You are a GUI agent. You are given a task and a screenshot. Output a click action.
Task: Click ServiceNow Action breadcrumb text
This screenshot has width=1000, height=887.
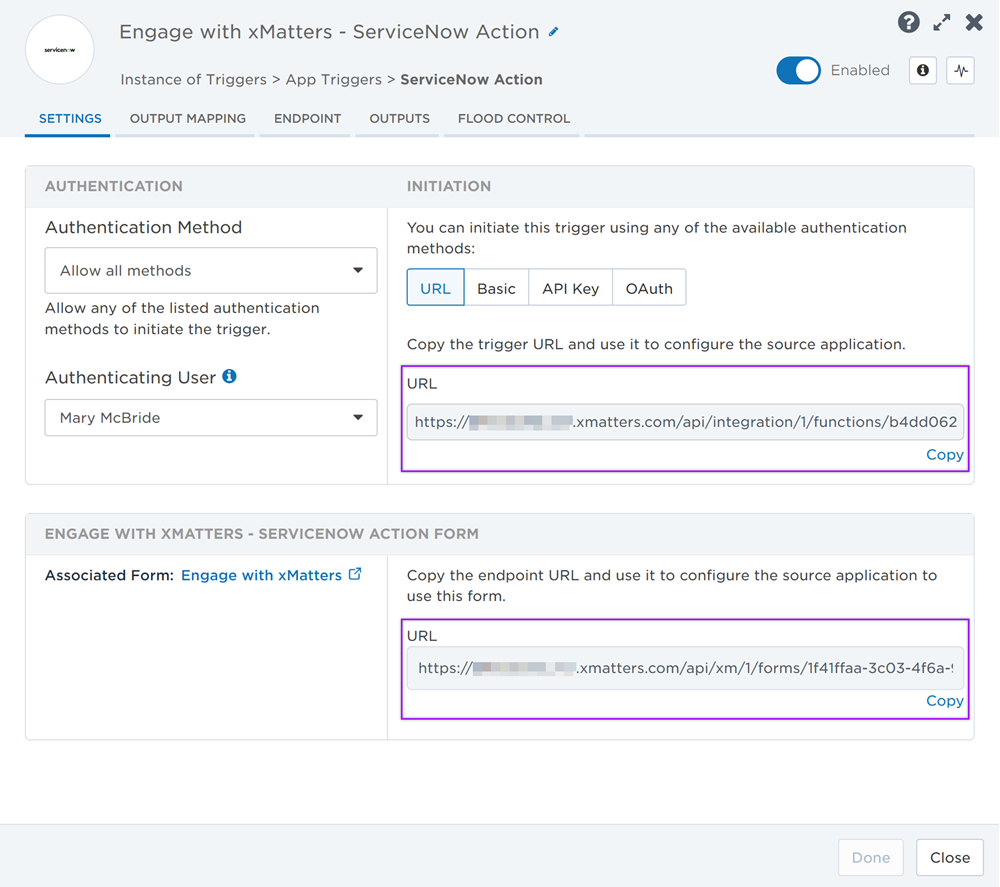point(471,80)
